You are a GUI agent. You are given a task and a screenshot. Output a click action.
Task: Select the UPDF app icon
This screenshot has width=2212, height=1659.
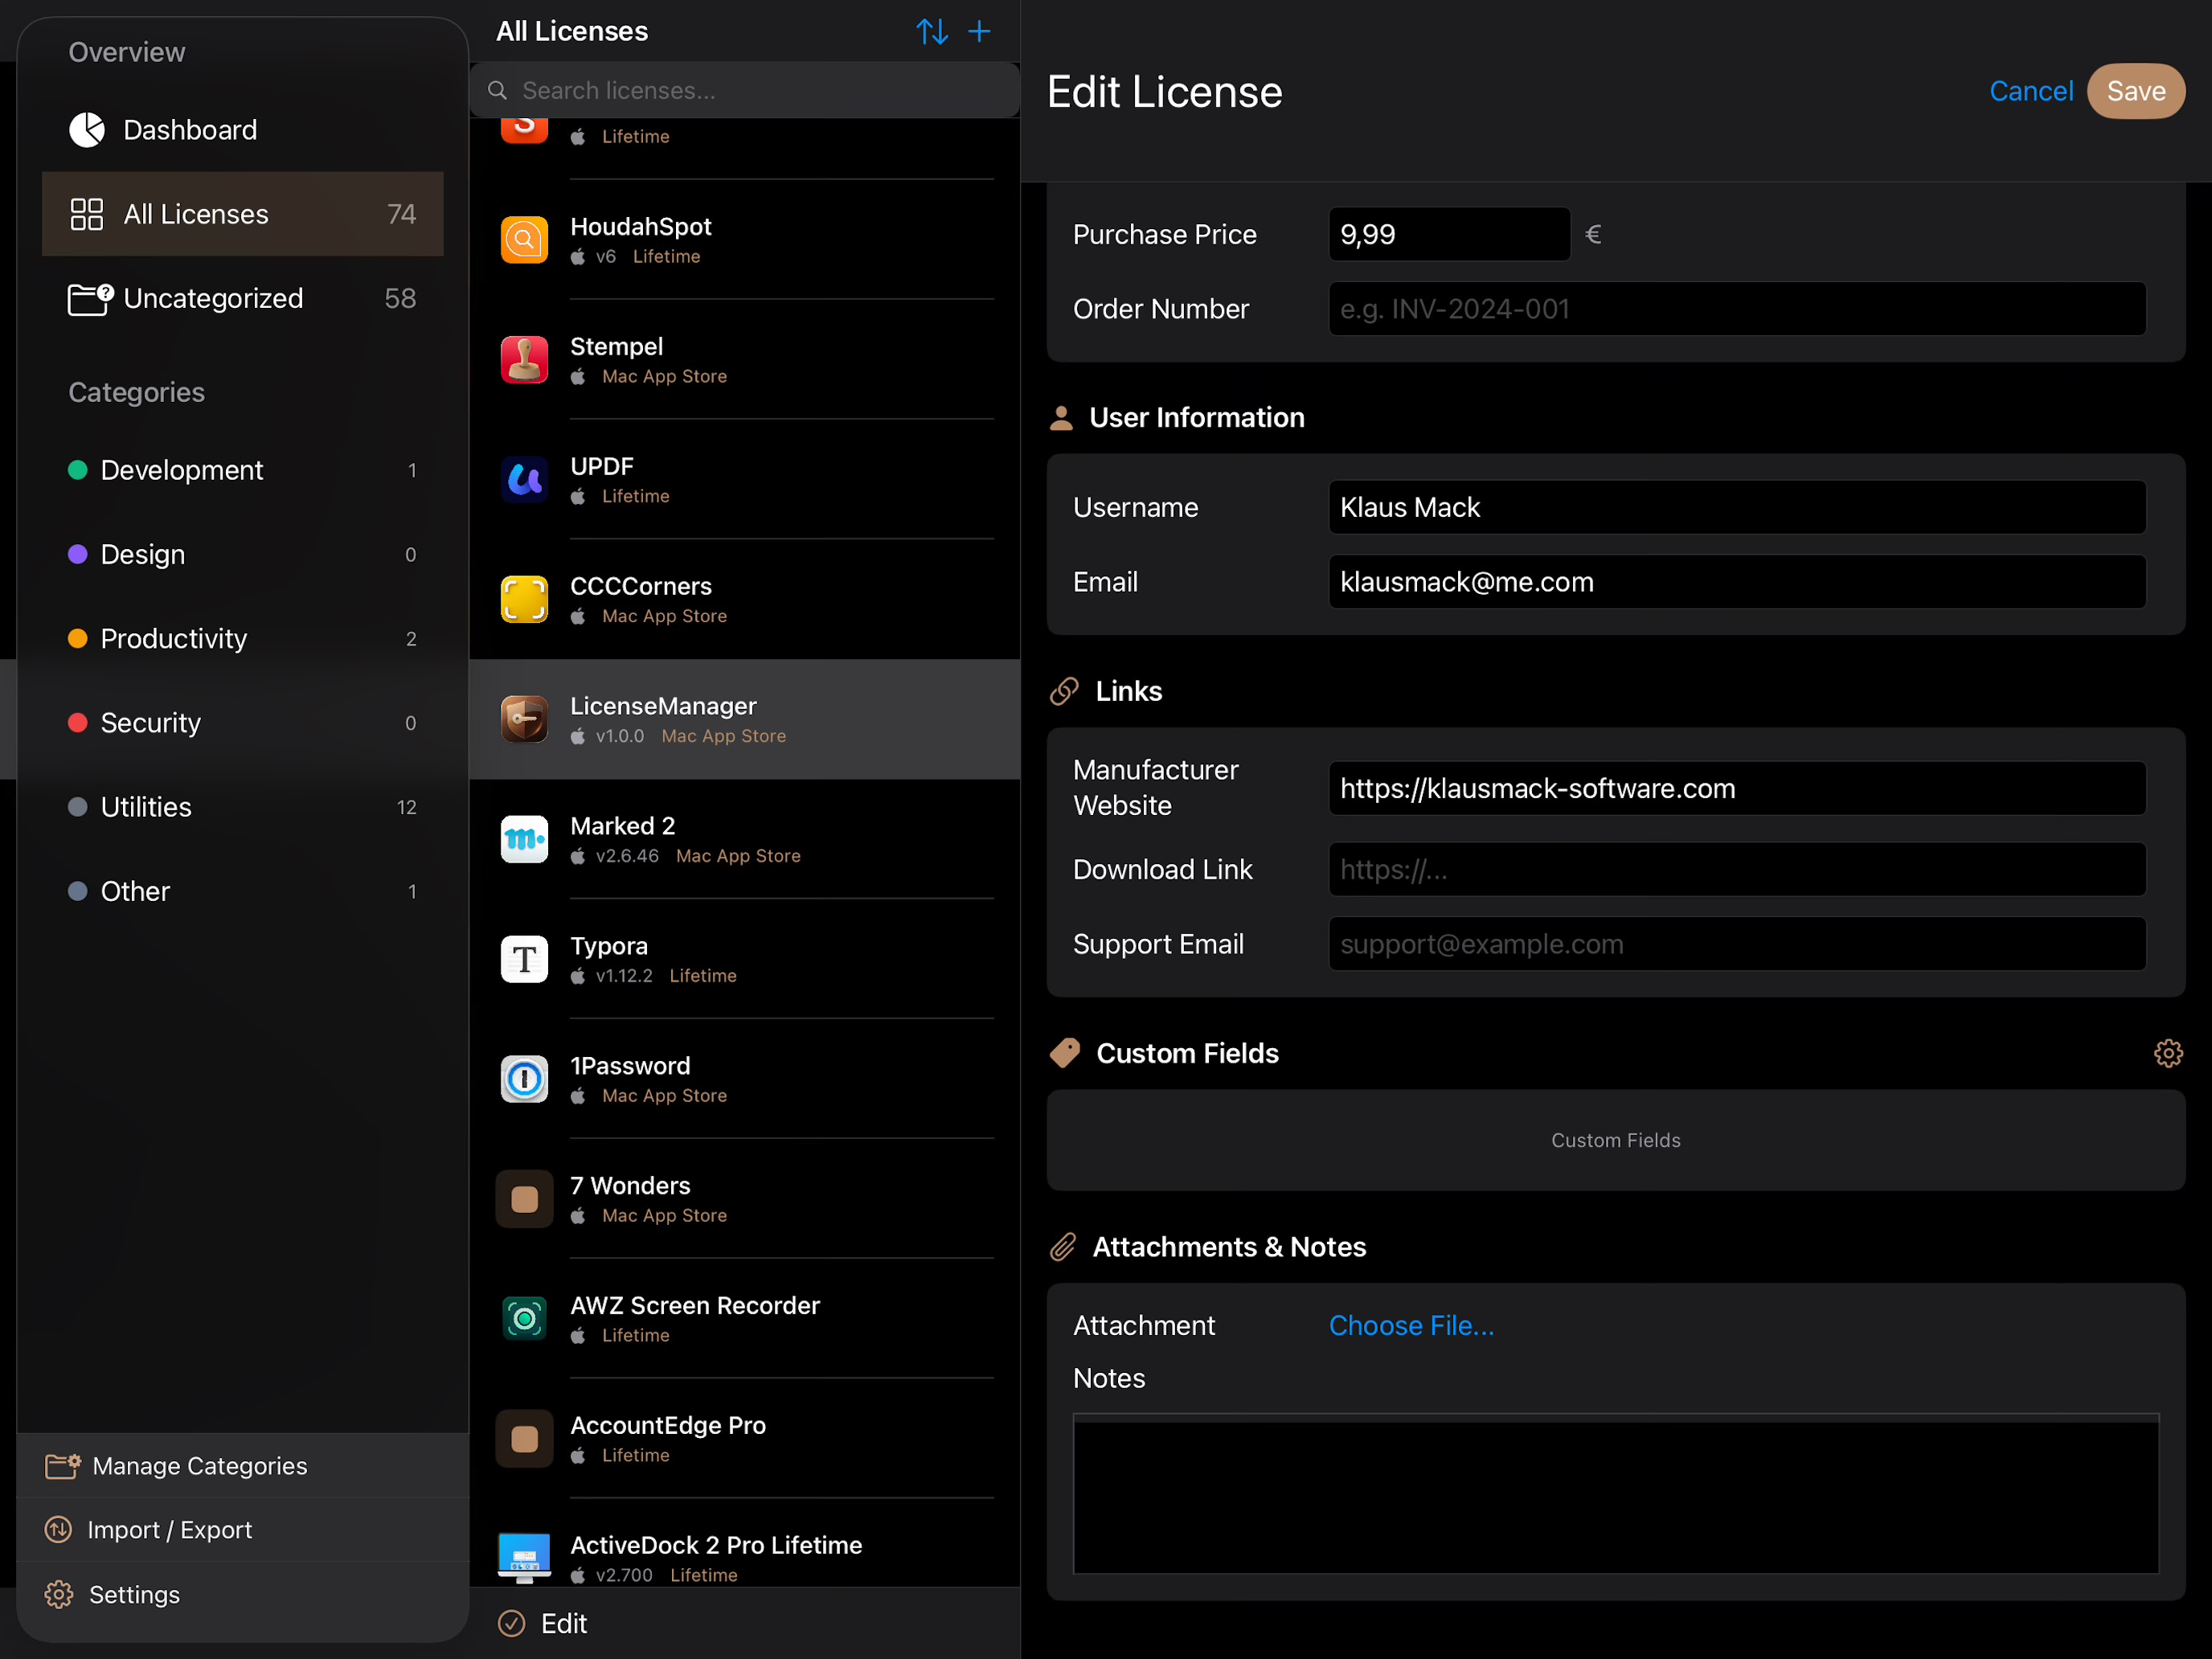[x=524, y=480]
